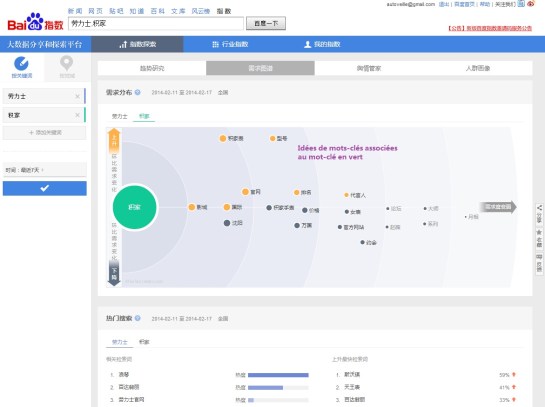Click the star favorite icon on right sidebar
This screenshot has width=545, height=407.
pos(539,233)
